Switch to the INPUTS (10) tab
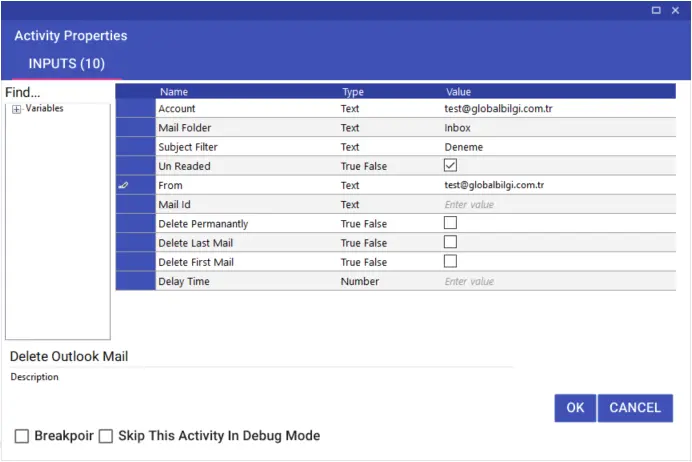This screenshot has width=692, height=462. pyautogui.click(x=67, y=64)
